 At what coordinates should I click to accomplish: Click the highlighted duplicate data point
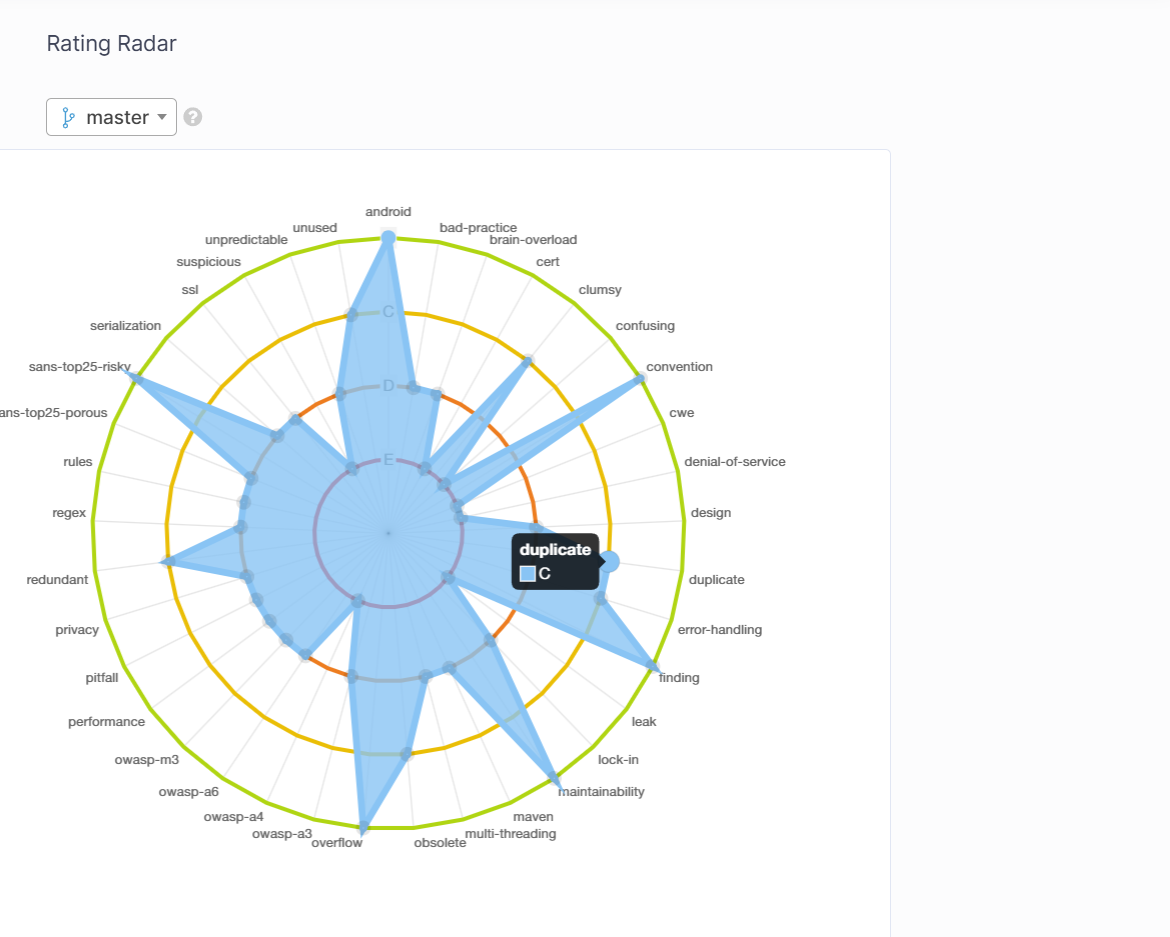609,562
